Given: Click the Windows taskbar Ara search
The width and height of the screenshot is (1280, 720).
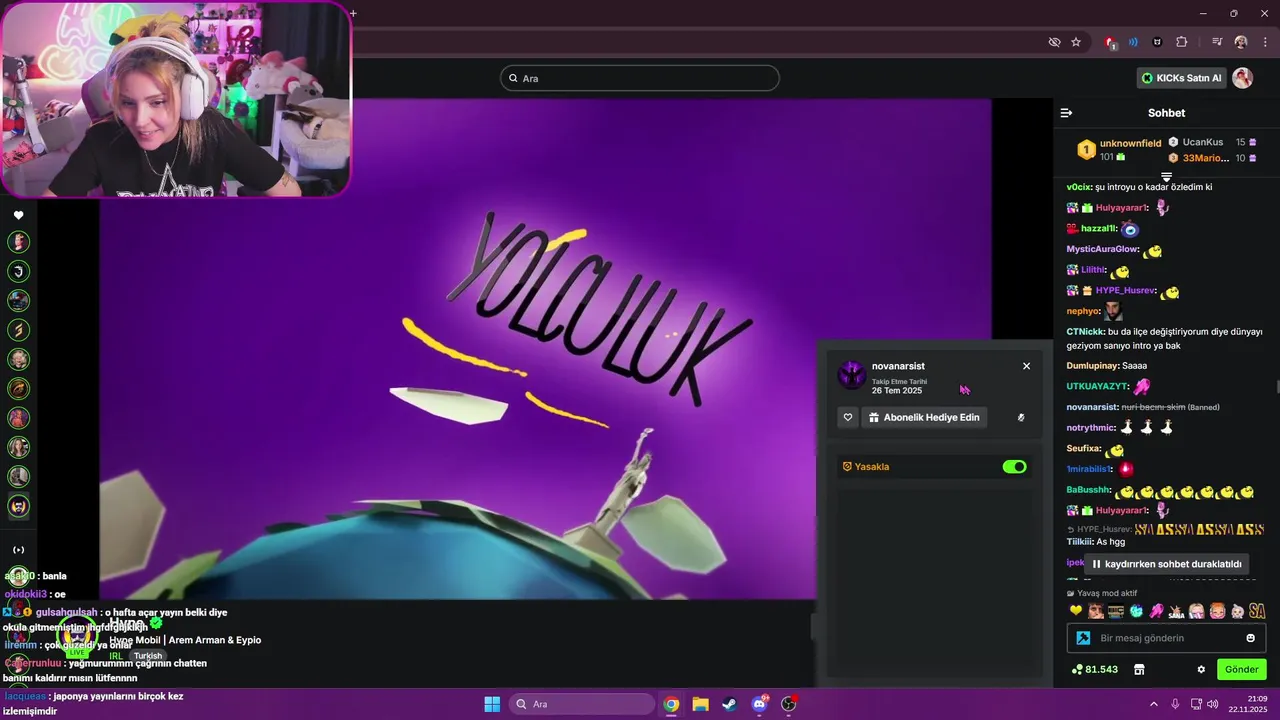Looking at the screenshot, I should coord(581,704).
